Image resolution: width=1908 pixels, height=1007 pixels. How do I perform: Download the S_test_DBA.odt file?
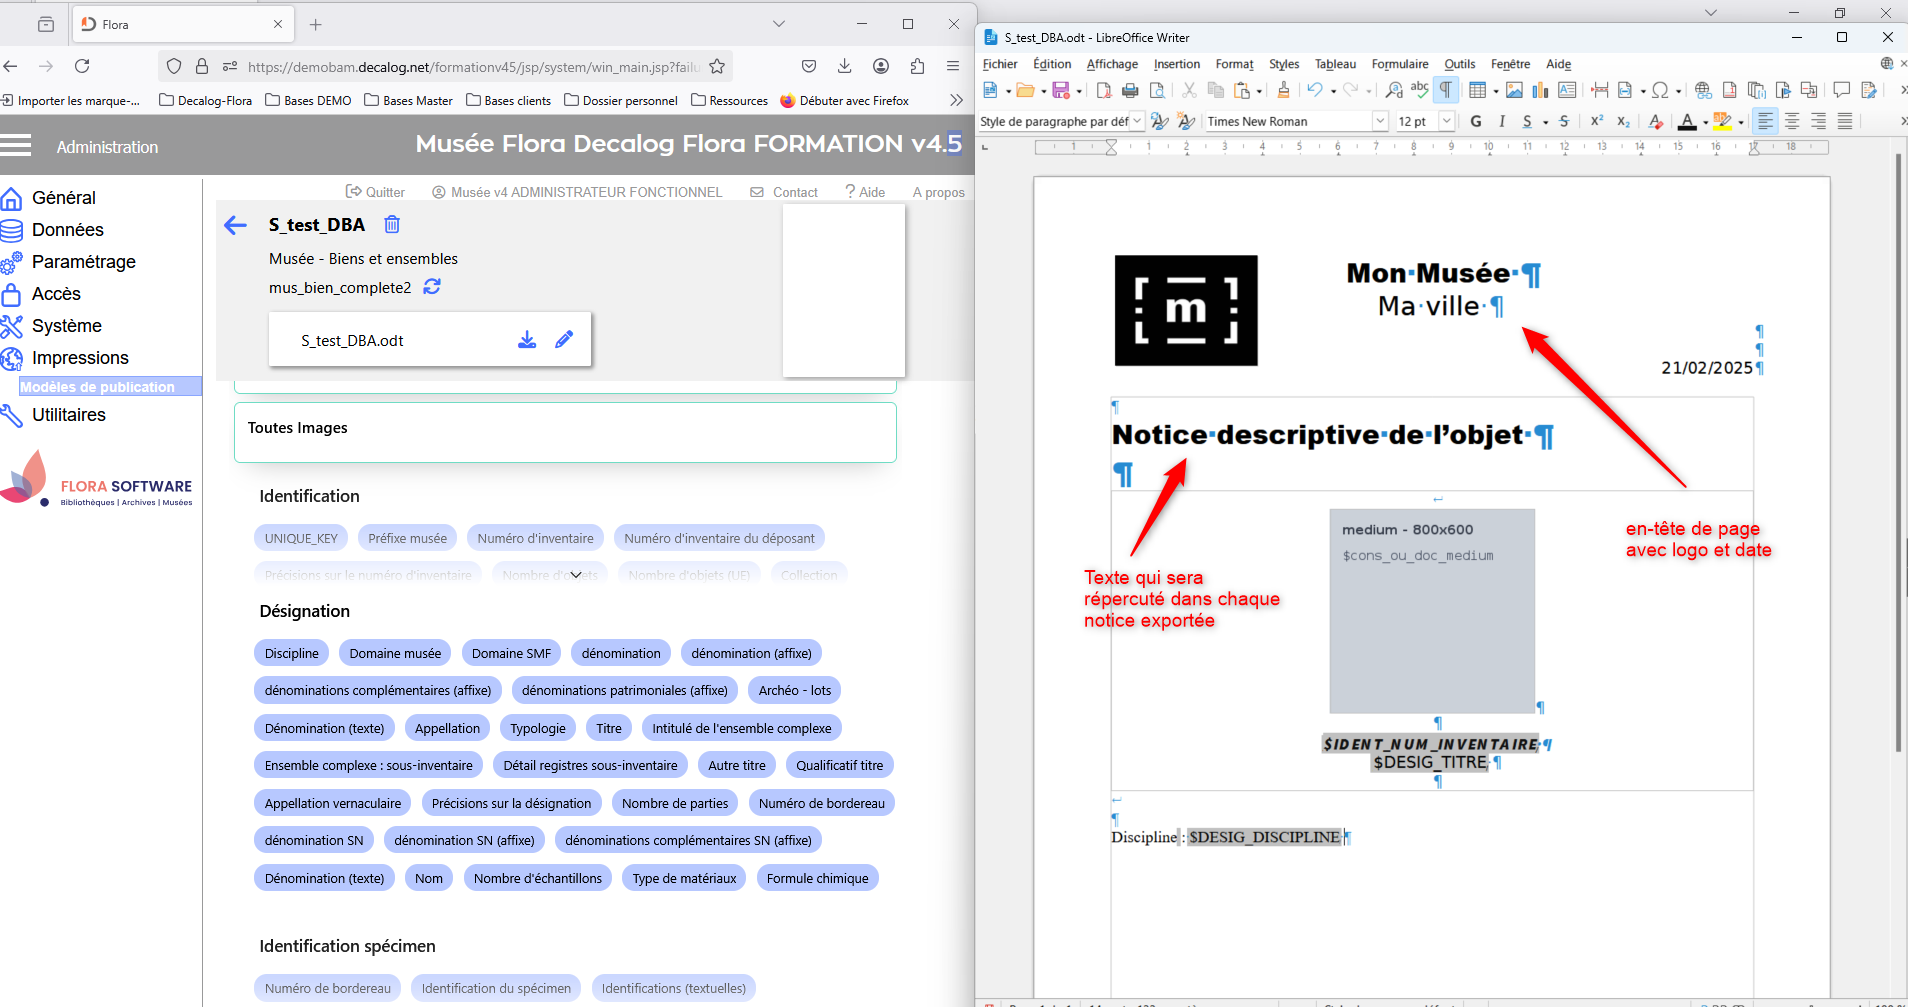527,340
